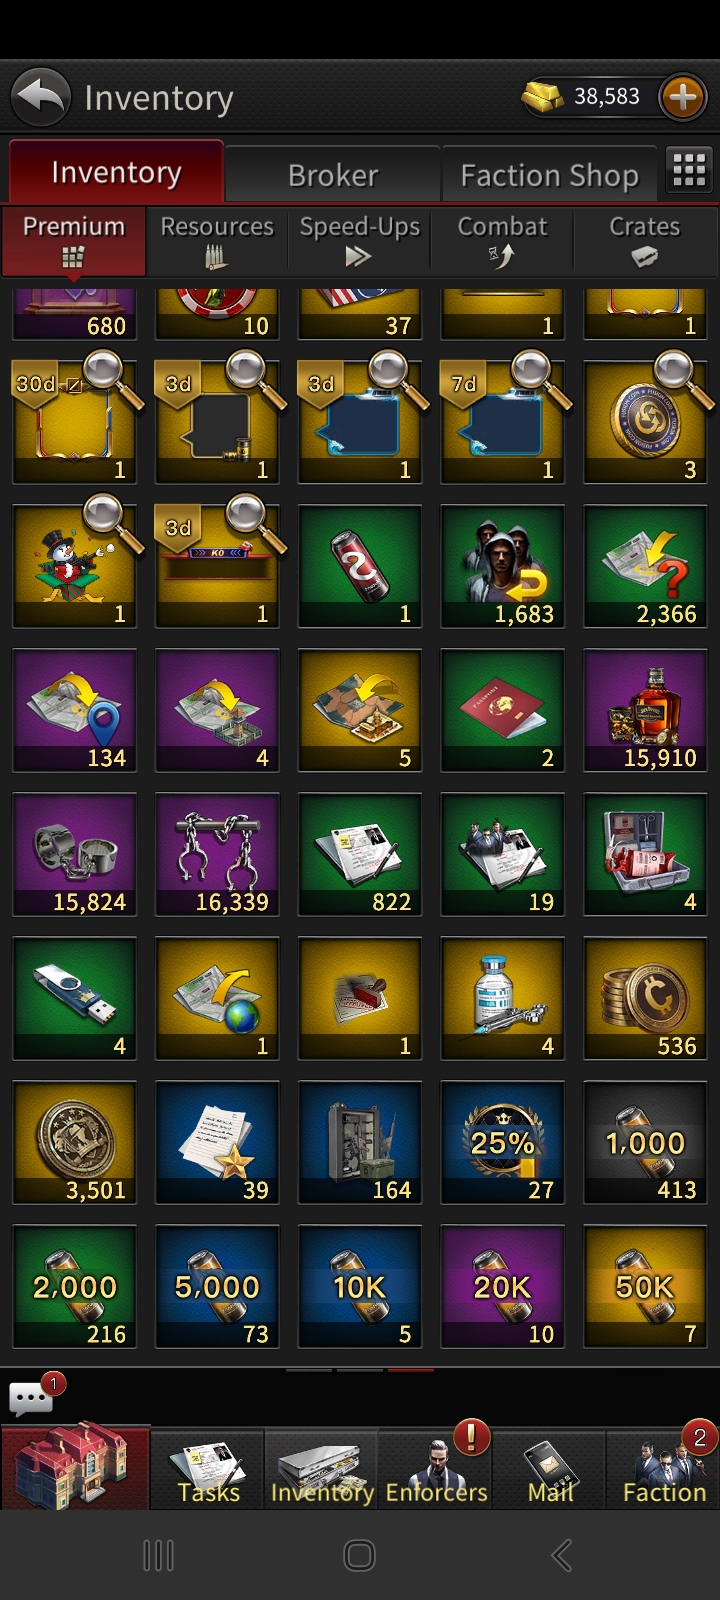Add gold with the plus button
Image resolution: width=720 pixels, height=1600 pixels.
click(683, 97)
